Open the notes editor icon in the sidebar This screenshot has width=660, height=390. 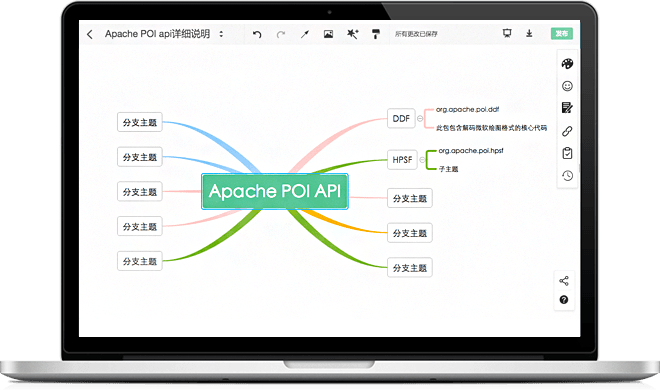pyautogui.click(x=567, y=108)
